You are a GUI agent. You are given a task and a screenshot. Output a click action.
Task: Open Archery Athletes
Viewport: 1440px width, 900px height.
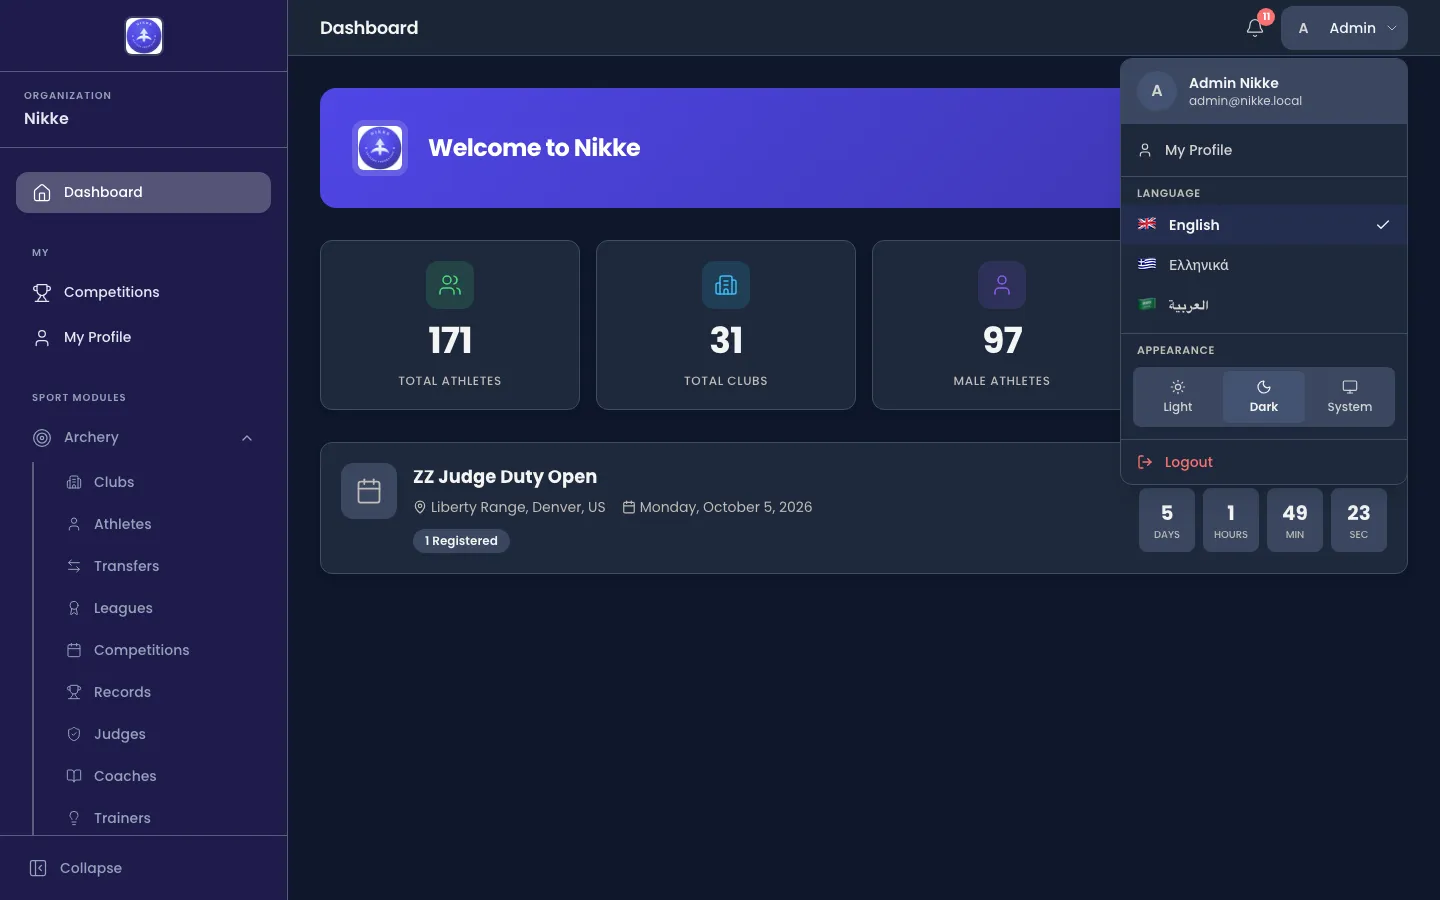pyautogui.click(x=160, y=524)
